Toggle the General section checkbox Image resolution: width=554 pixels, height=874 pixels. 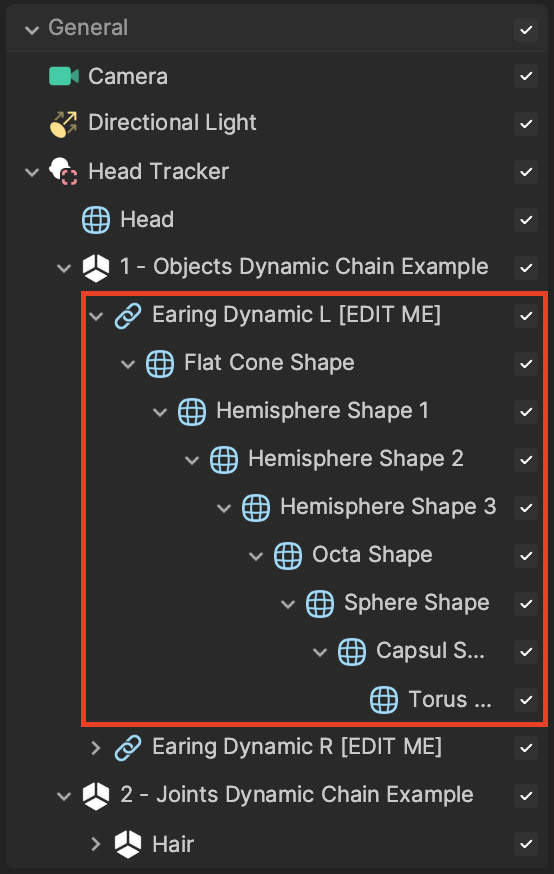(526, 30)
